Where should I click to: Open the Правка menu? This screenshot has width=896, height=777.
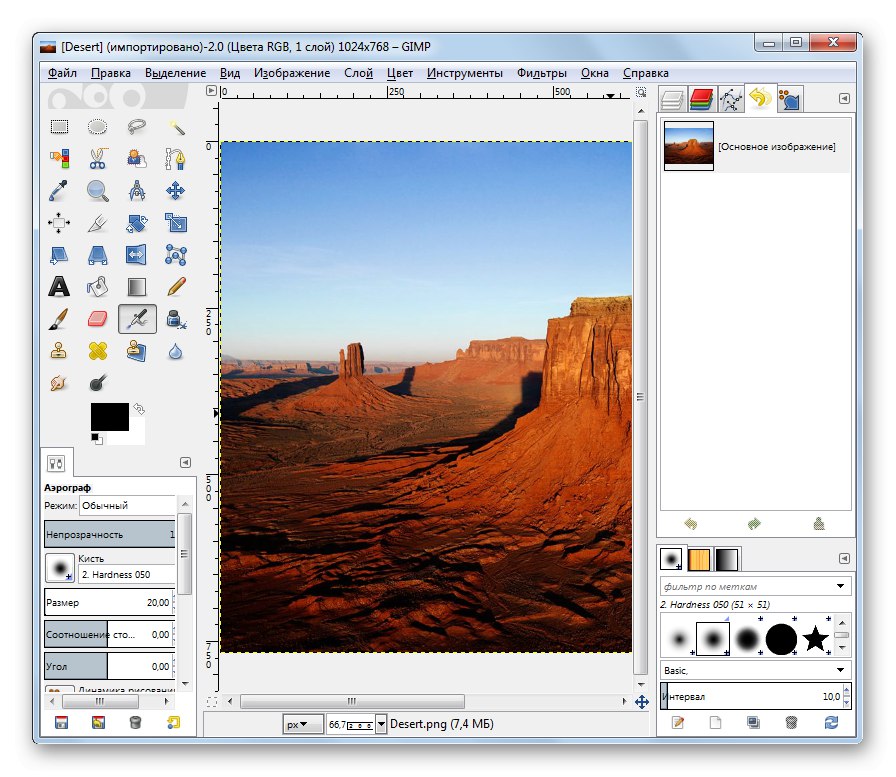111,73
